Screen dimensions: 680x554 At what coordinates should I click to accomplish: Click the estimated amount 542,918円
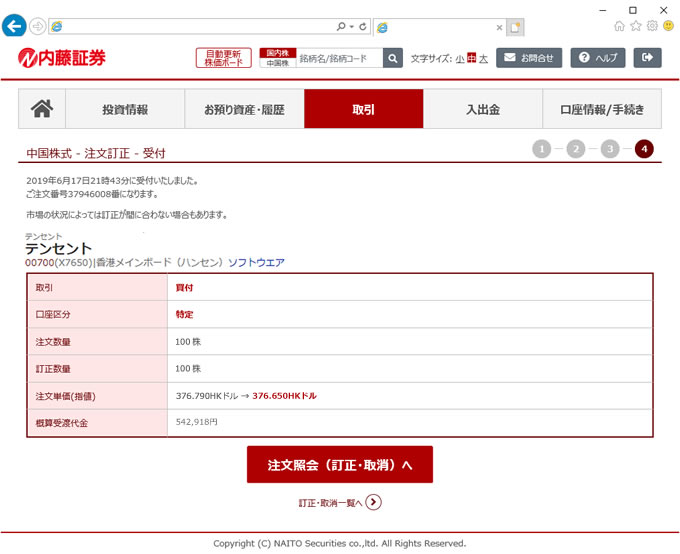click(x=196, y=422)
